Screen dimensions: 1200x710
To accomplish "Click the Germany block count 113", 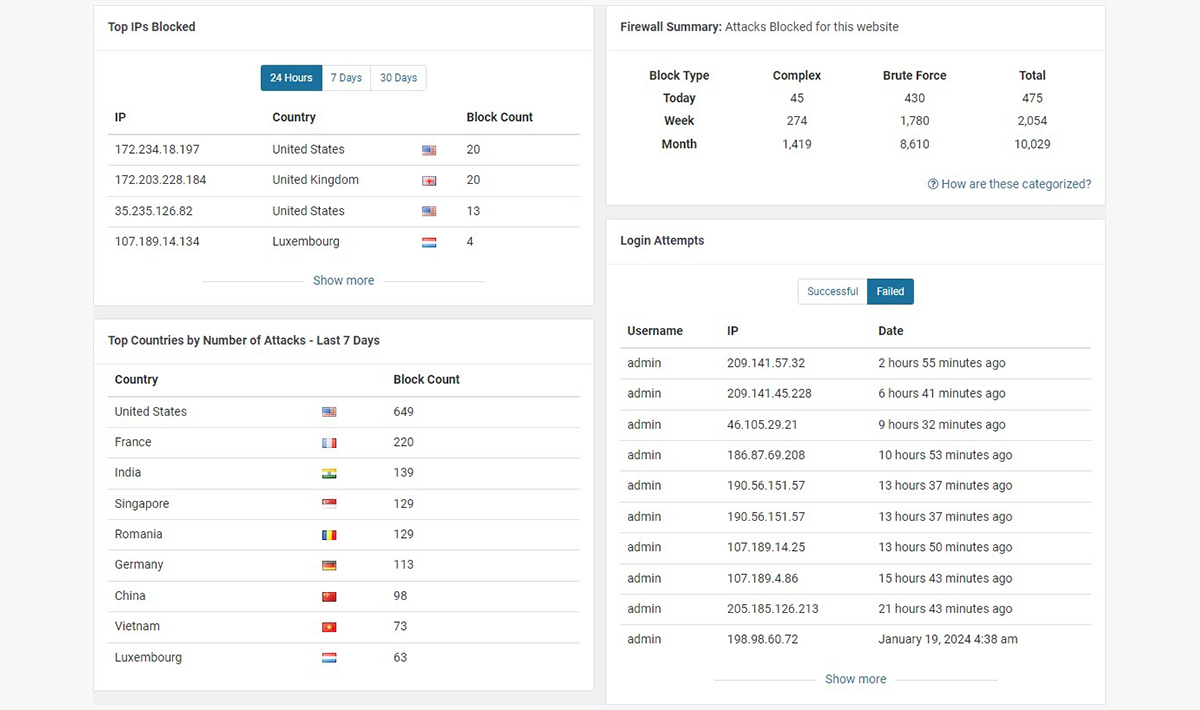I will [404, 564].
